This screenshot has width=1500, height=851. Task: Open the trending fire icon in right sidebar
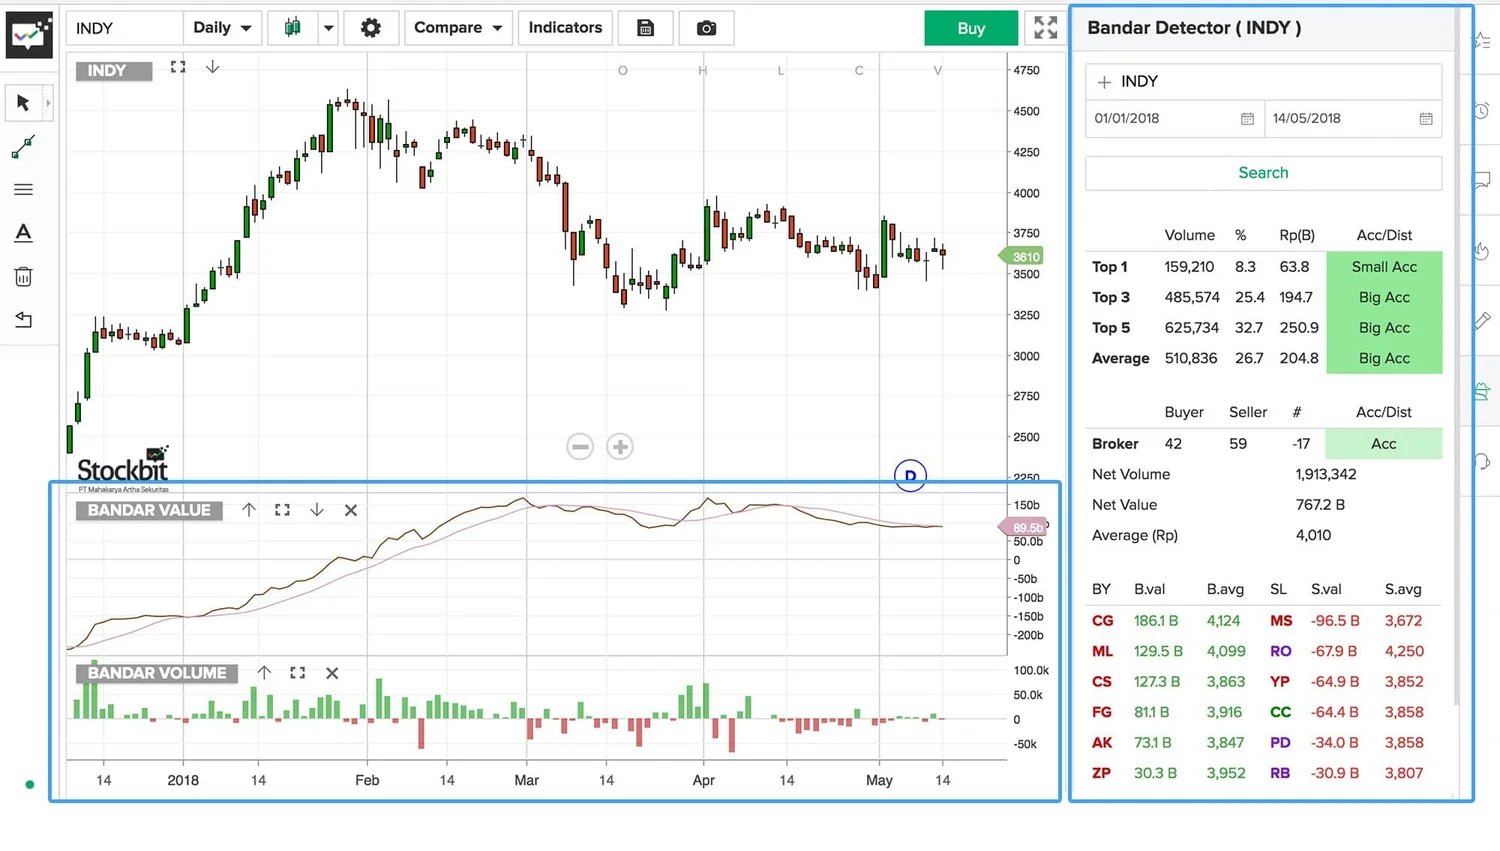[x=1482, y=251]
